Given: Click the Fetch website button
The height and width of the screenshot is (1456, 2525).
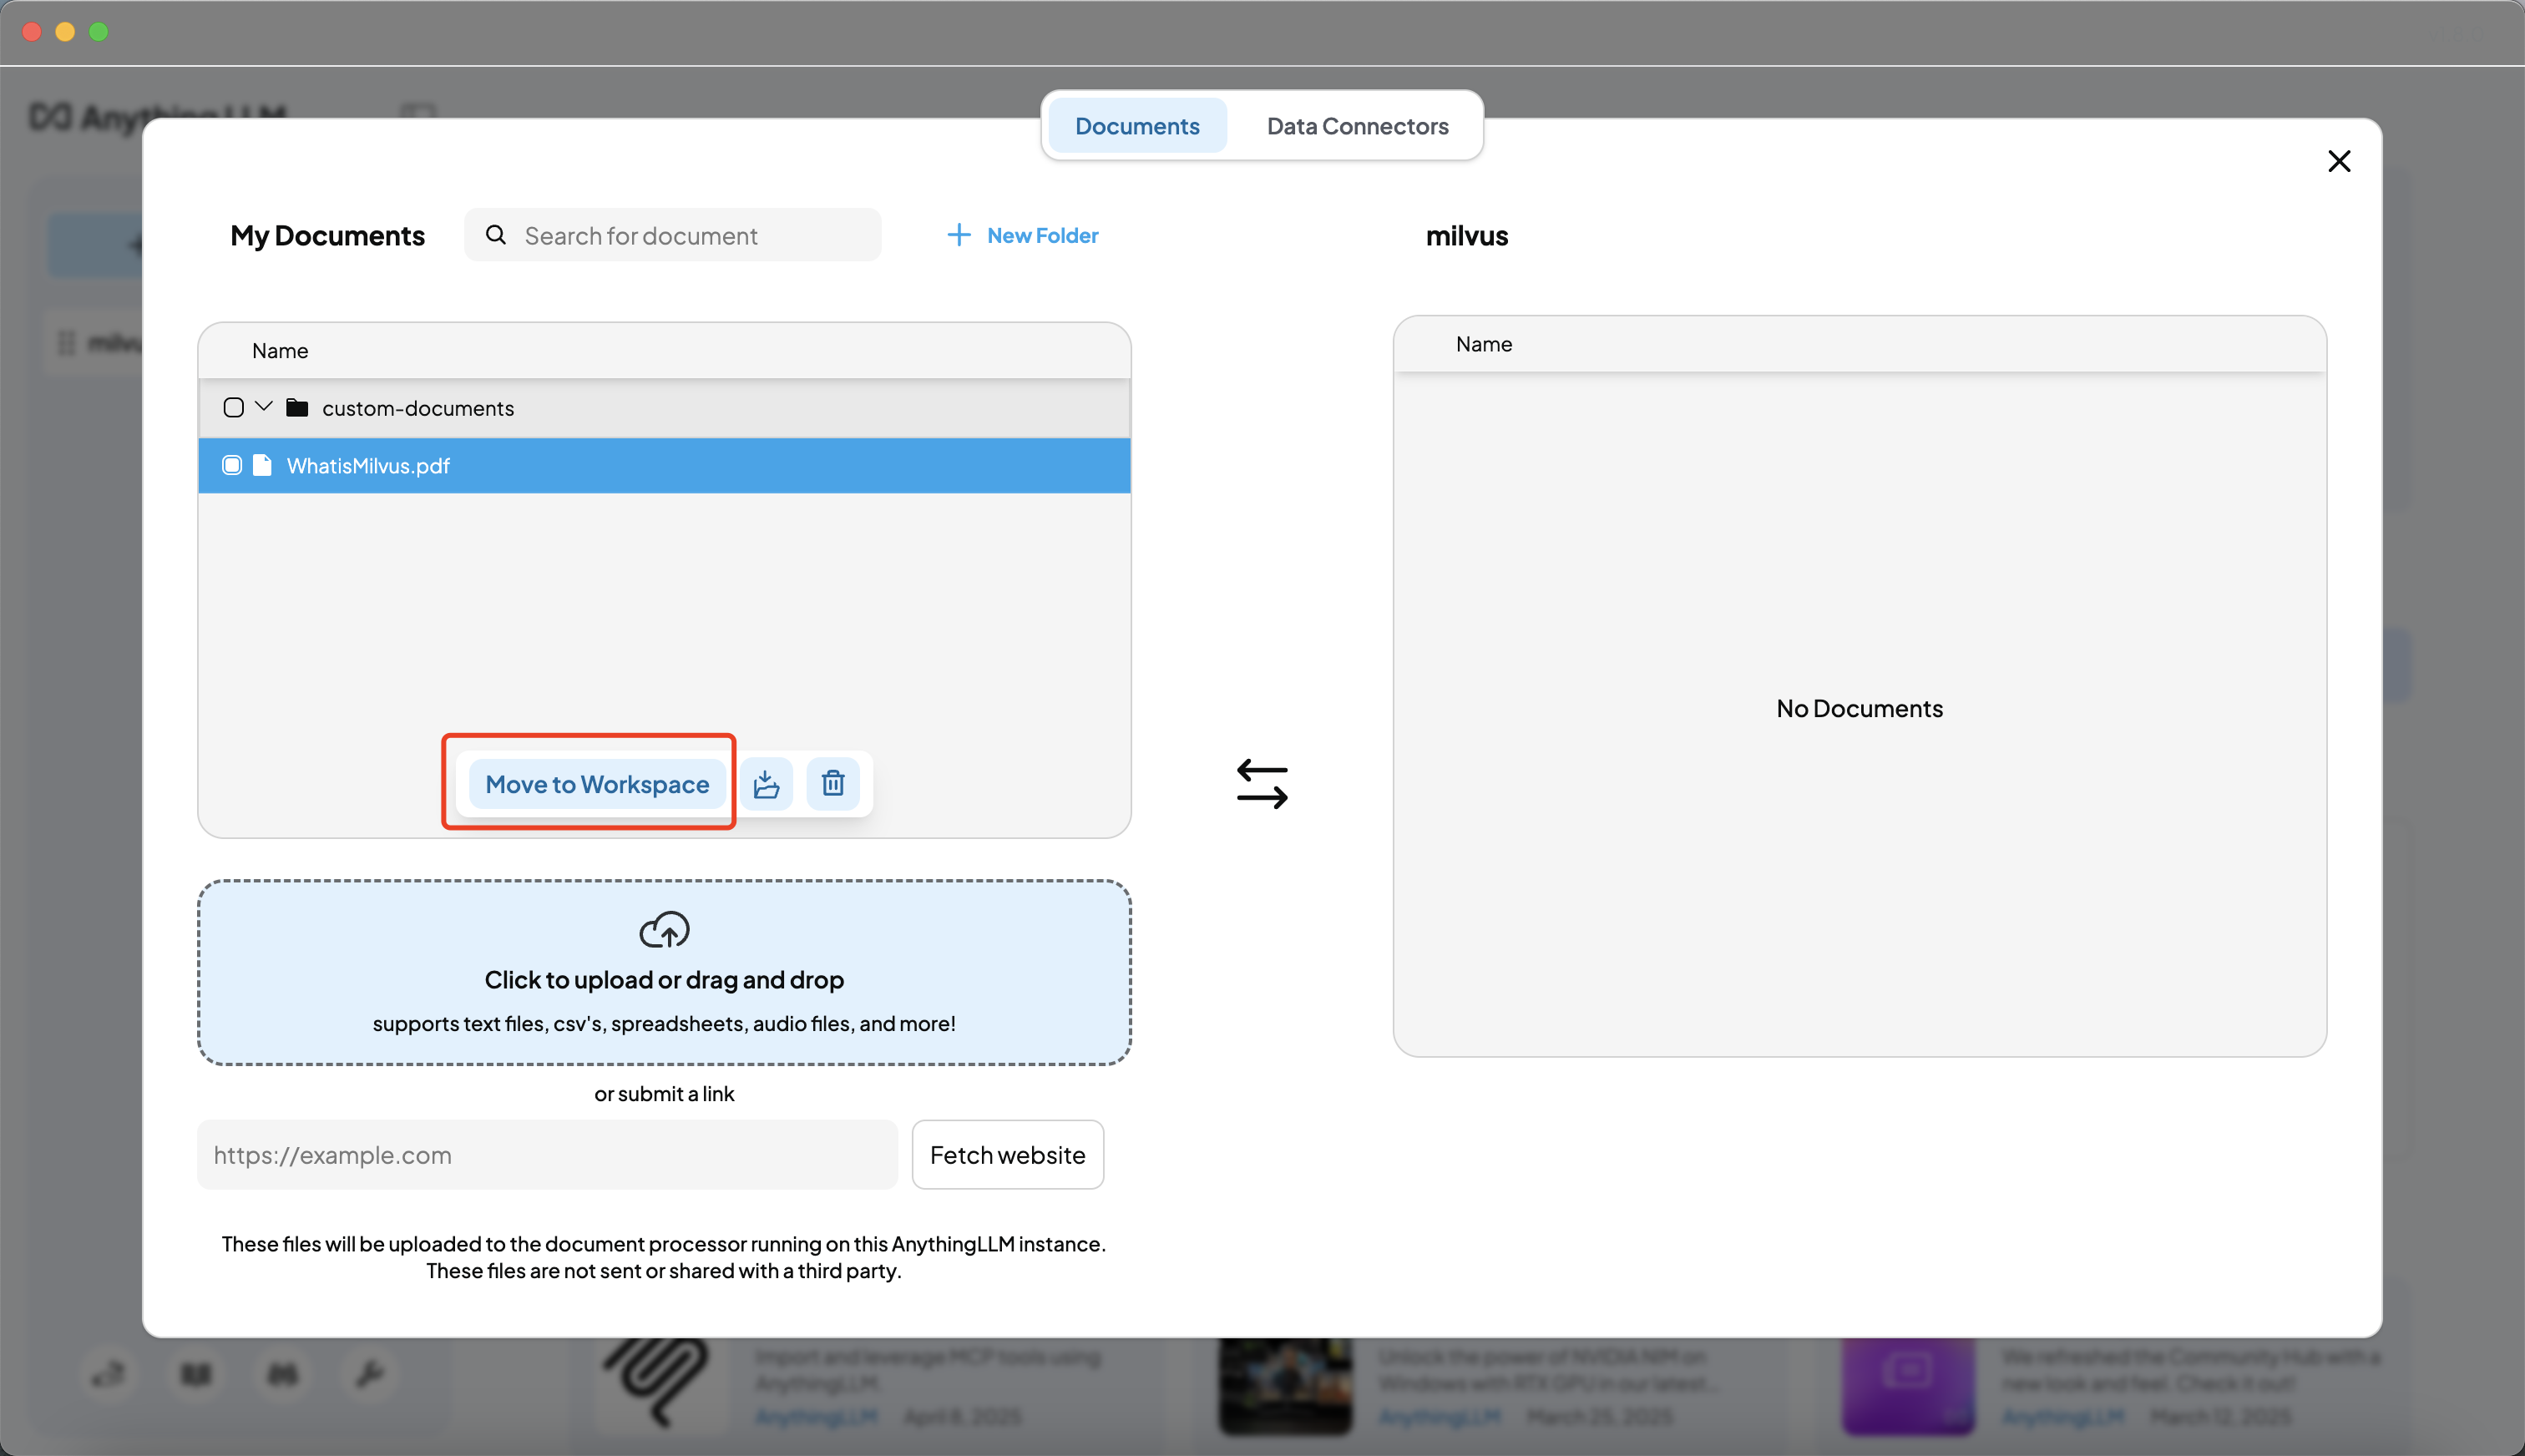Looking at the screenshot, I should (x=1007, y=1154).
